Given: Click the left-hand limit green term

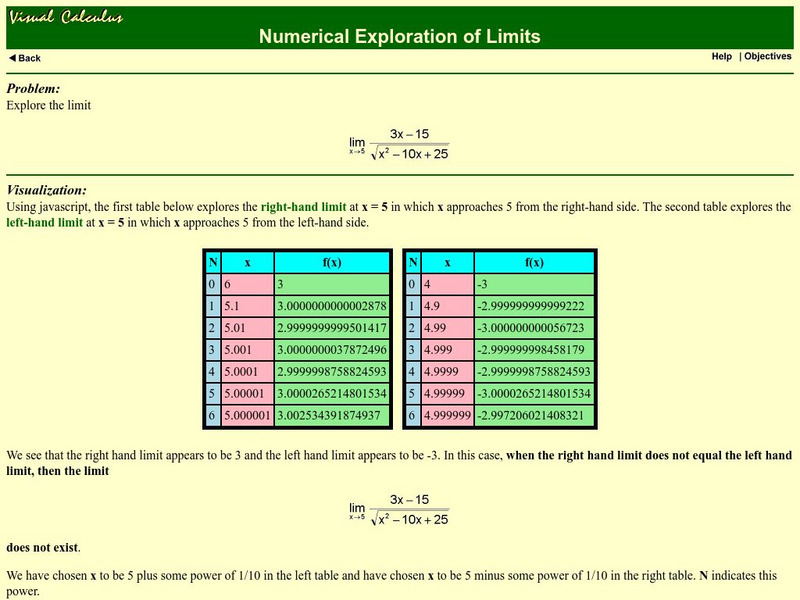Looking at the screenshot, I should pyautogui.click(x=44, y=222).
